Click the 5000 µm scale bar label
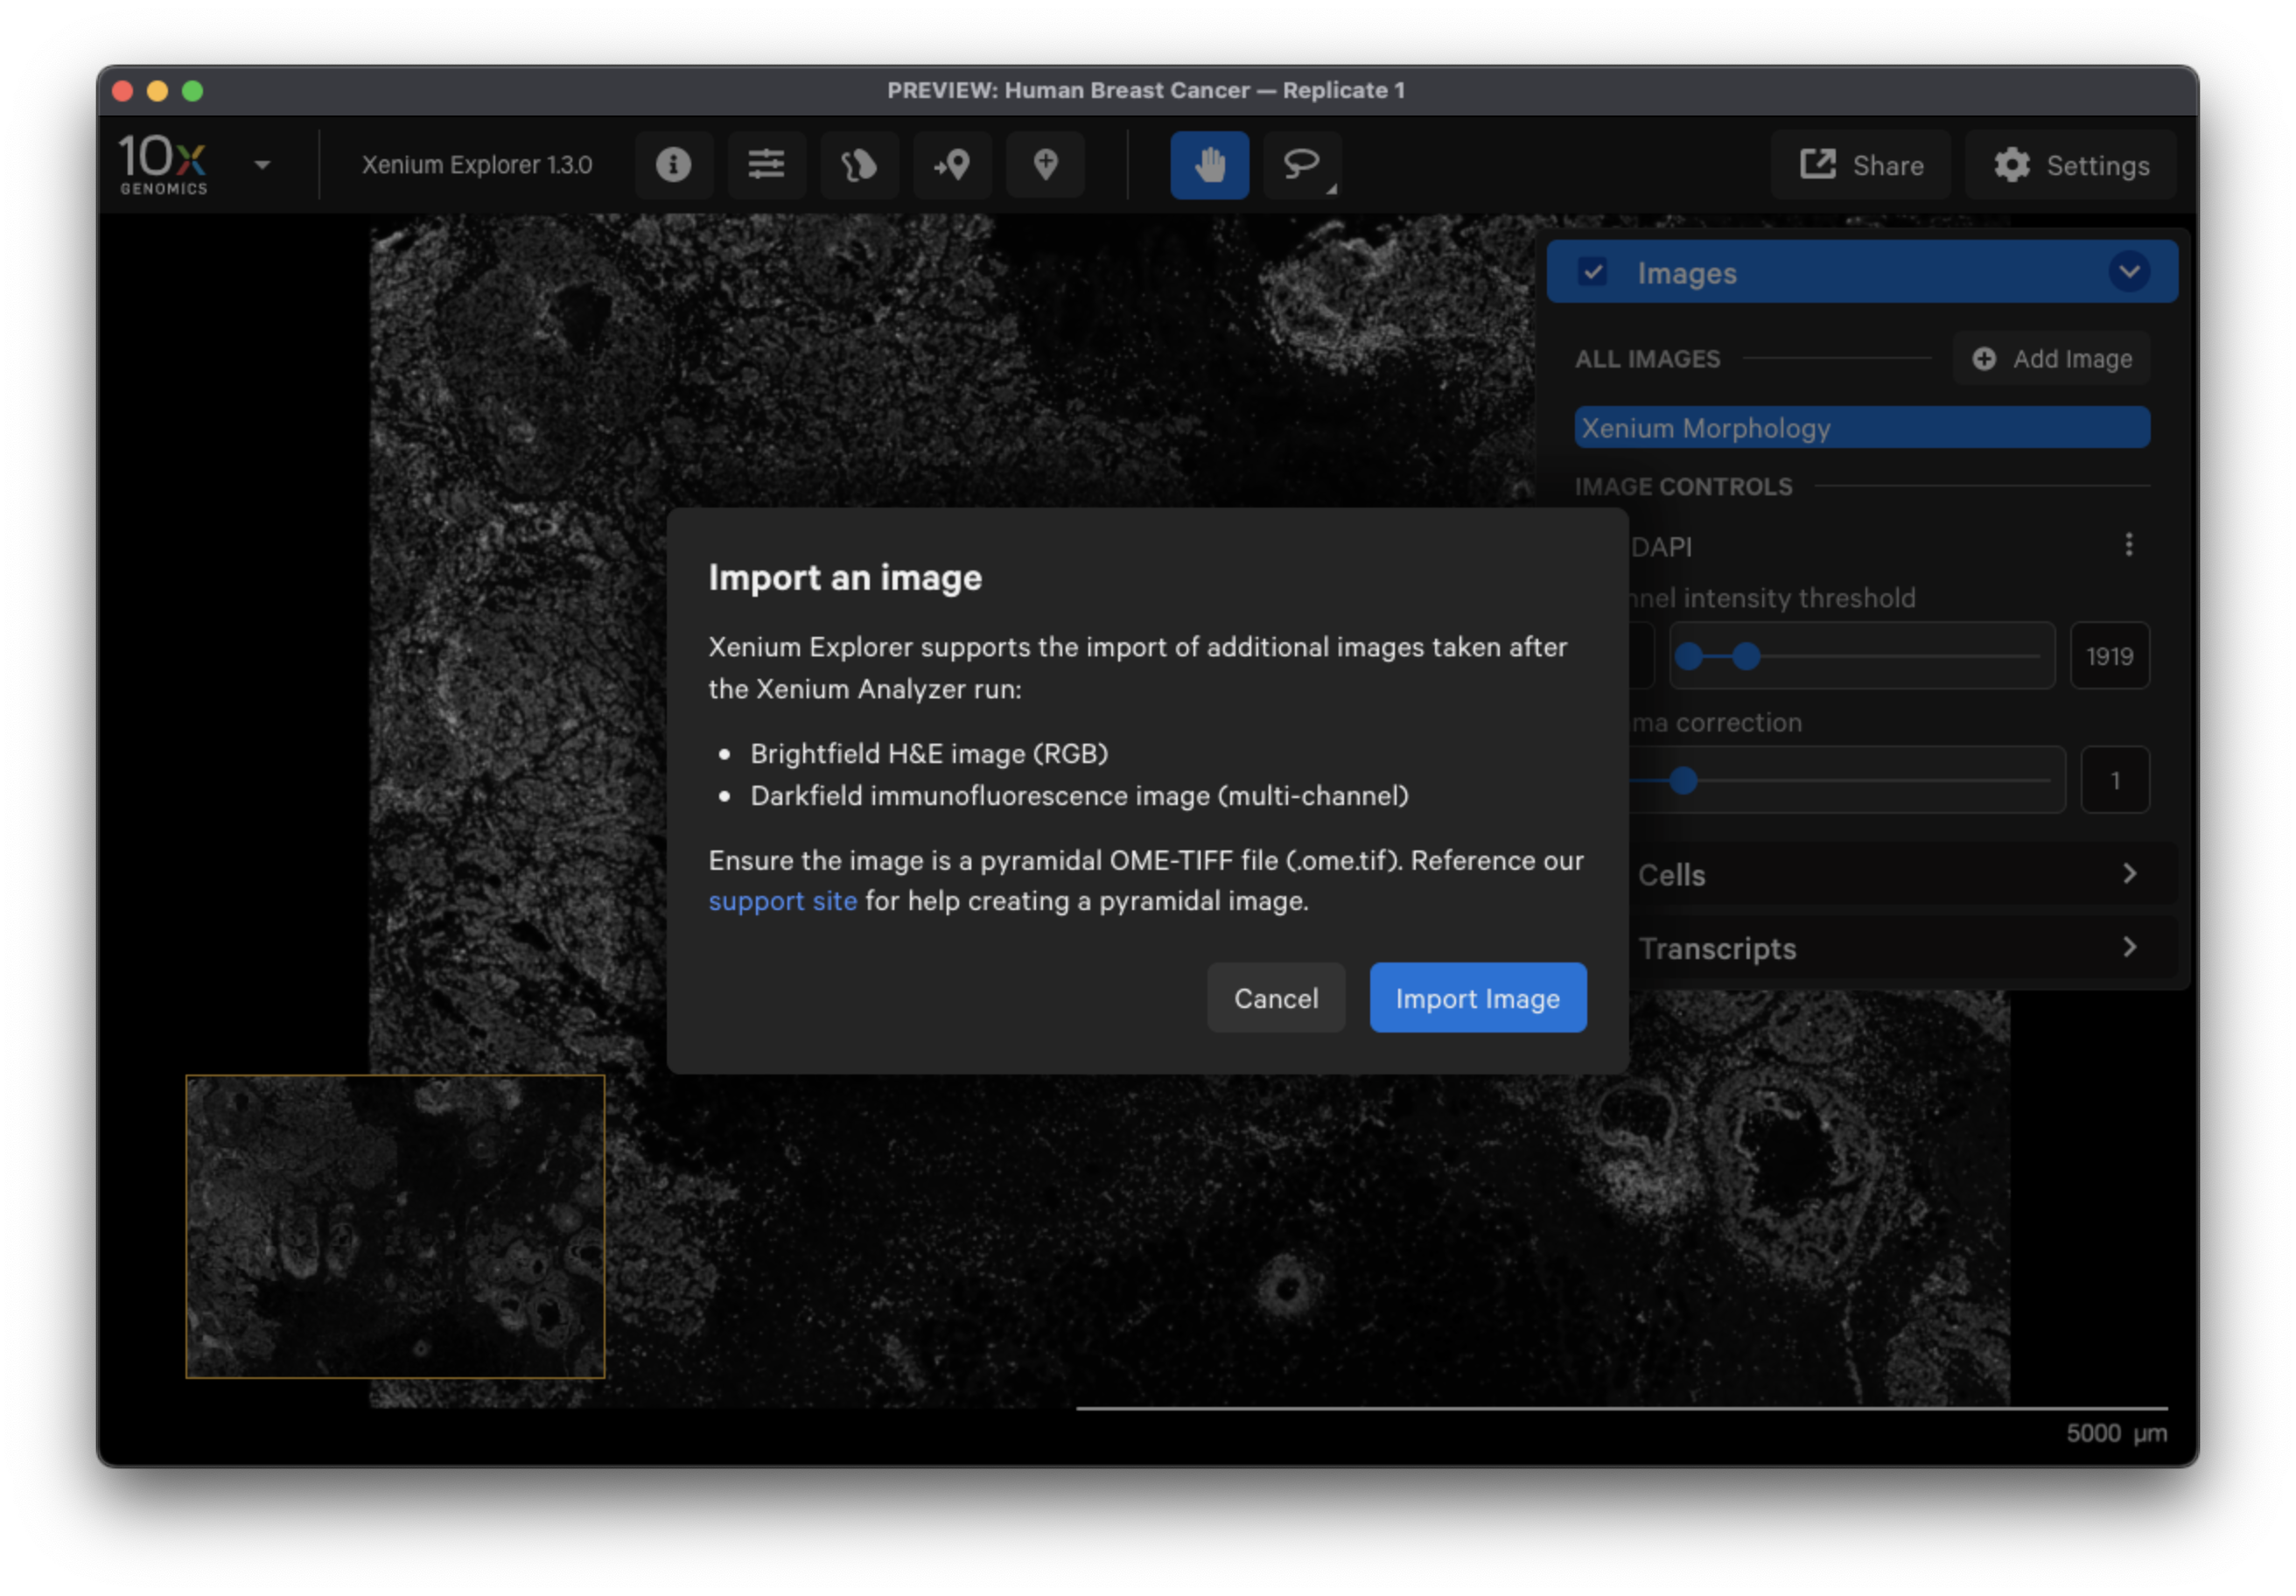The height and width of the screenshot is (1596, 2296). [2117, 1433]
